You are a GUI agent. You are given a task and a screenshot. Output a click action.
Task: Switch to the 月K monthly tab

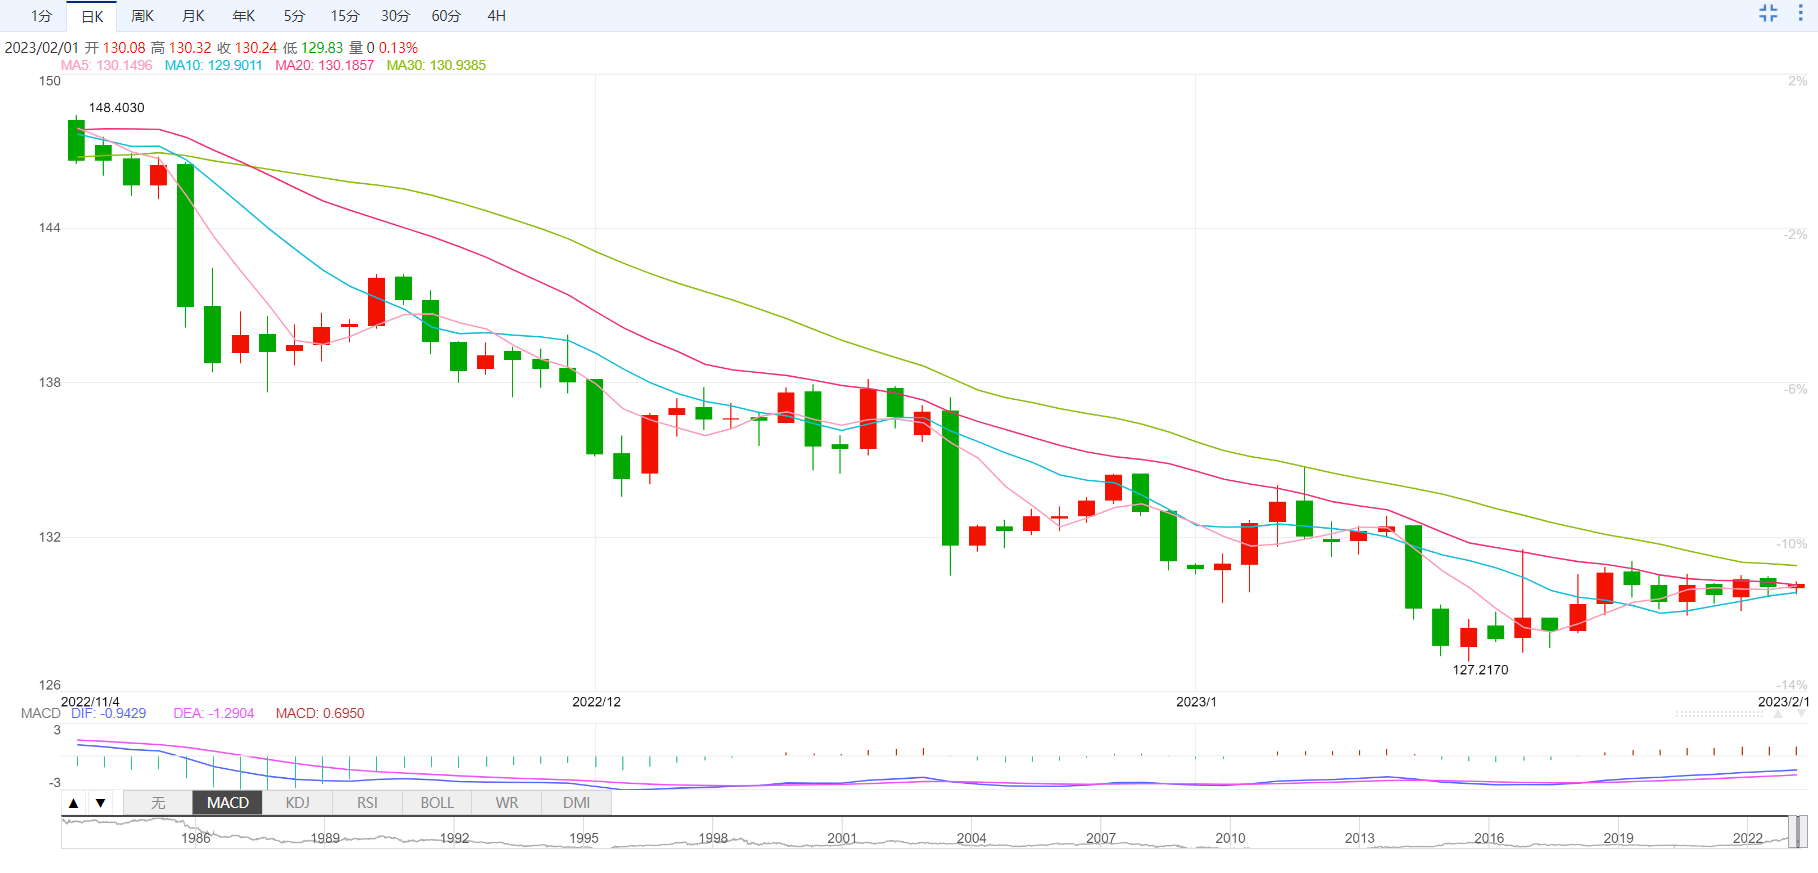[x=193, y=16]
